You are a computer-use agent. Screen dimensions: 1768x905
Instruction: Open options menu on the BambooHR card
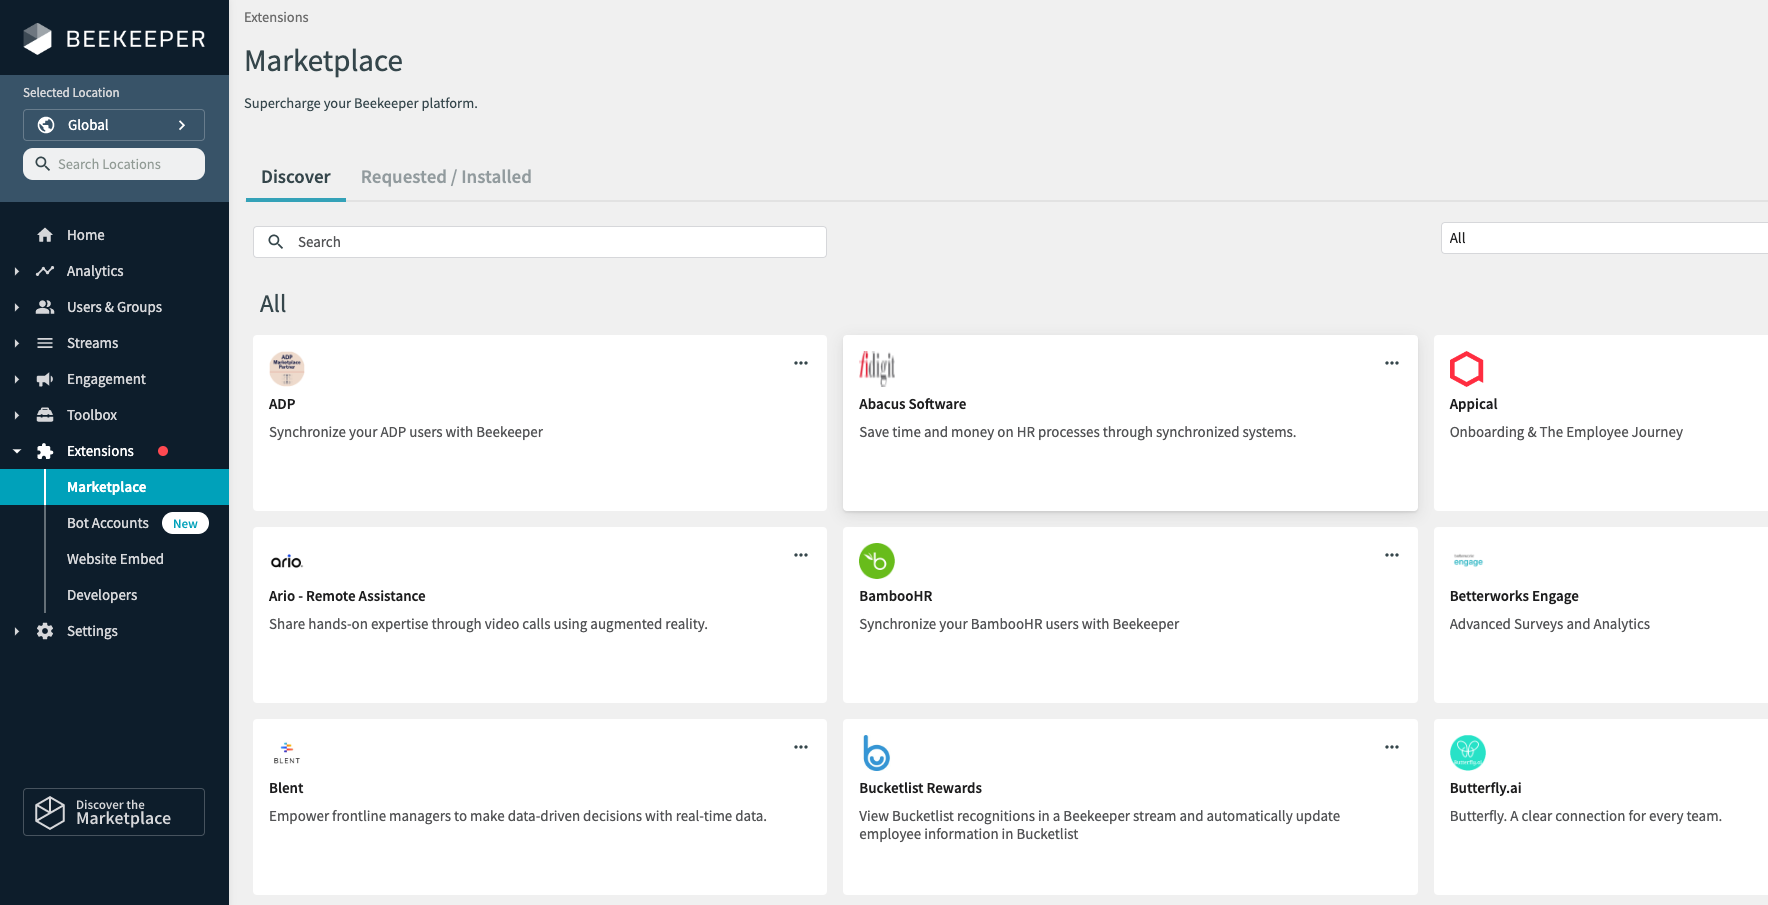(x=1391, y=554)
